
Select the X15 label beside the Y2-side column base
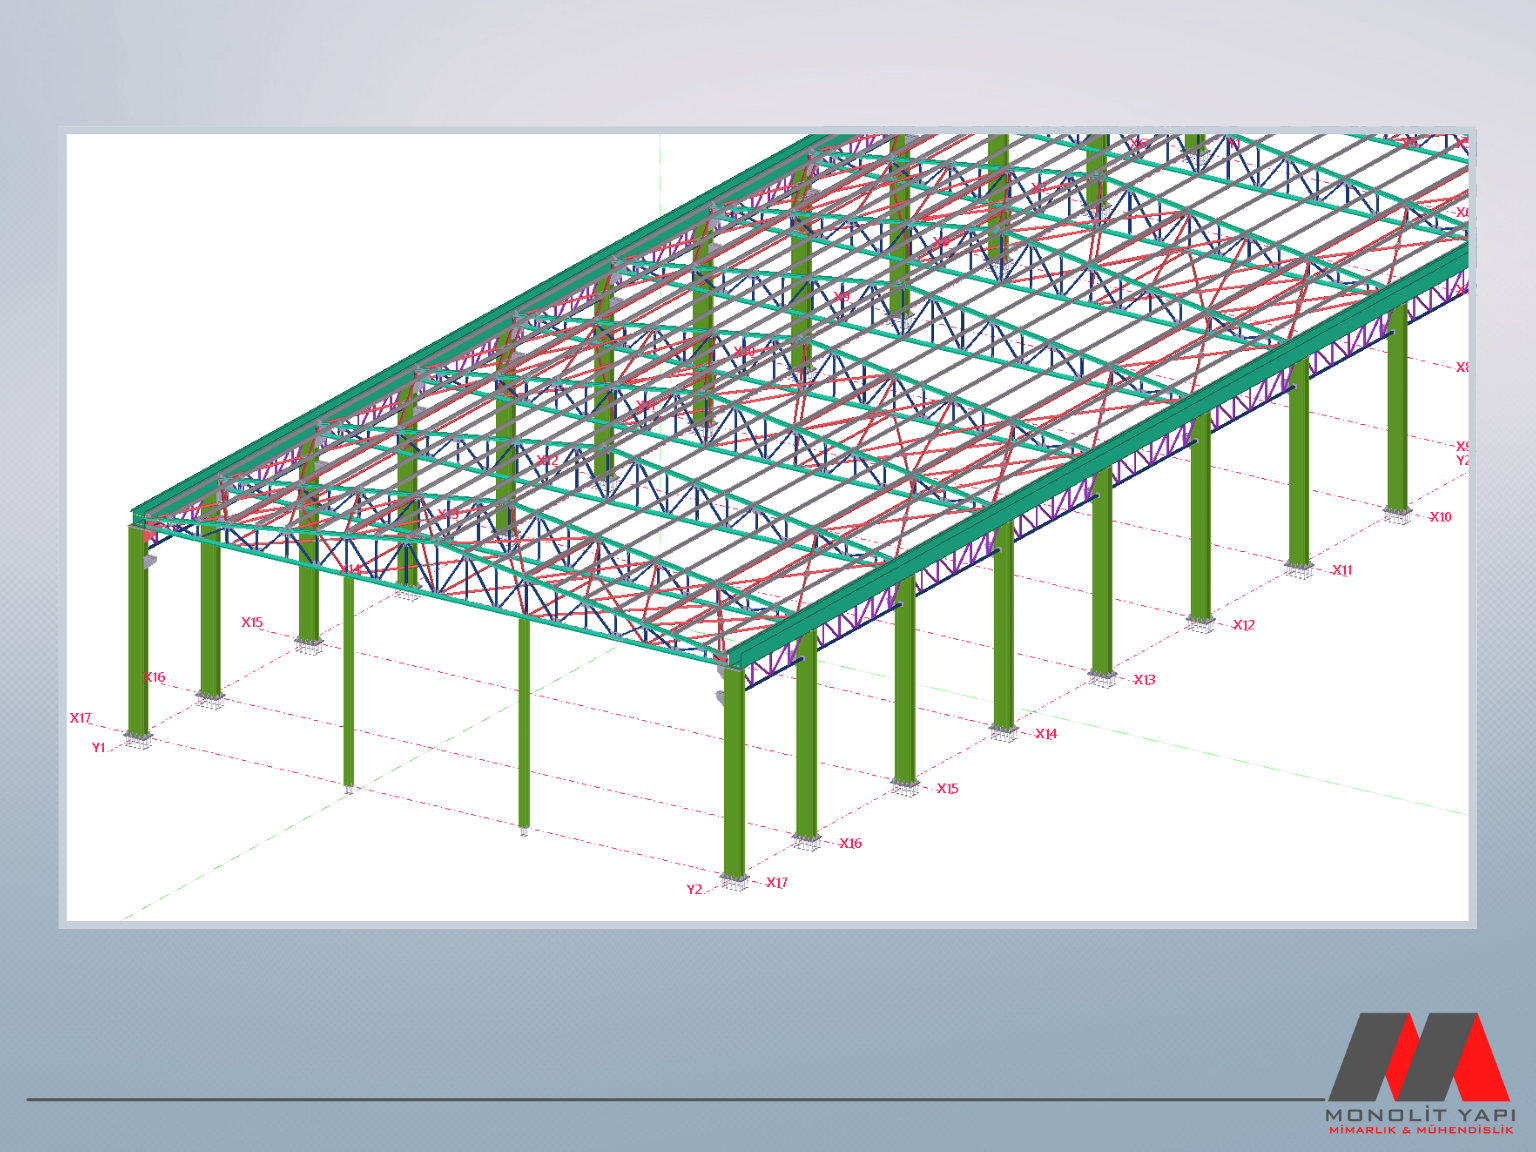click(947, 789)
